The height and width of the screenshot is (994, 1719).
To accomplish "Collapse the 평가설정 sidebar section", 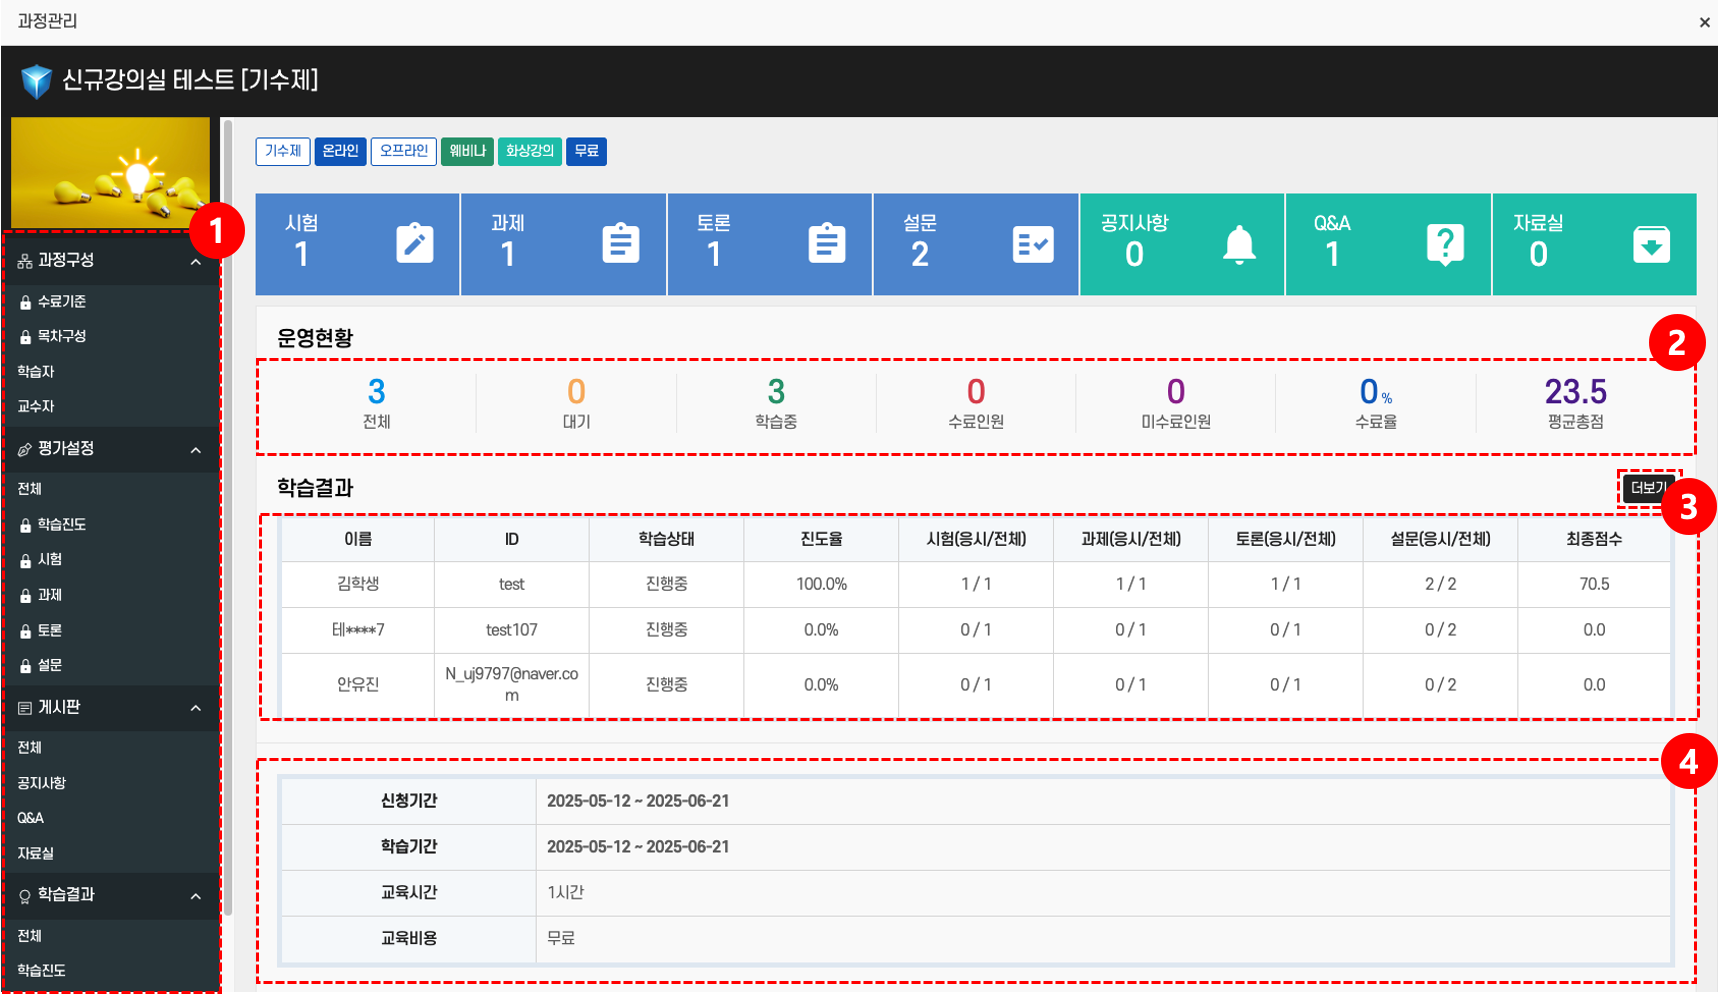I will point(196,450).
